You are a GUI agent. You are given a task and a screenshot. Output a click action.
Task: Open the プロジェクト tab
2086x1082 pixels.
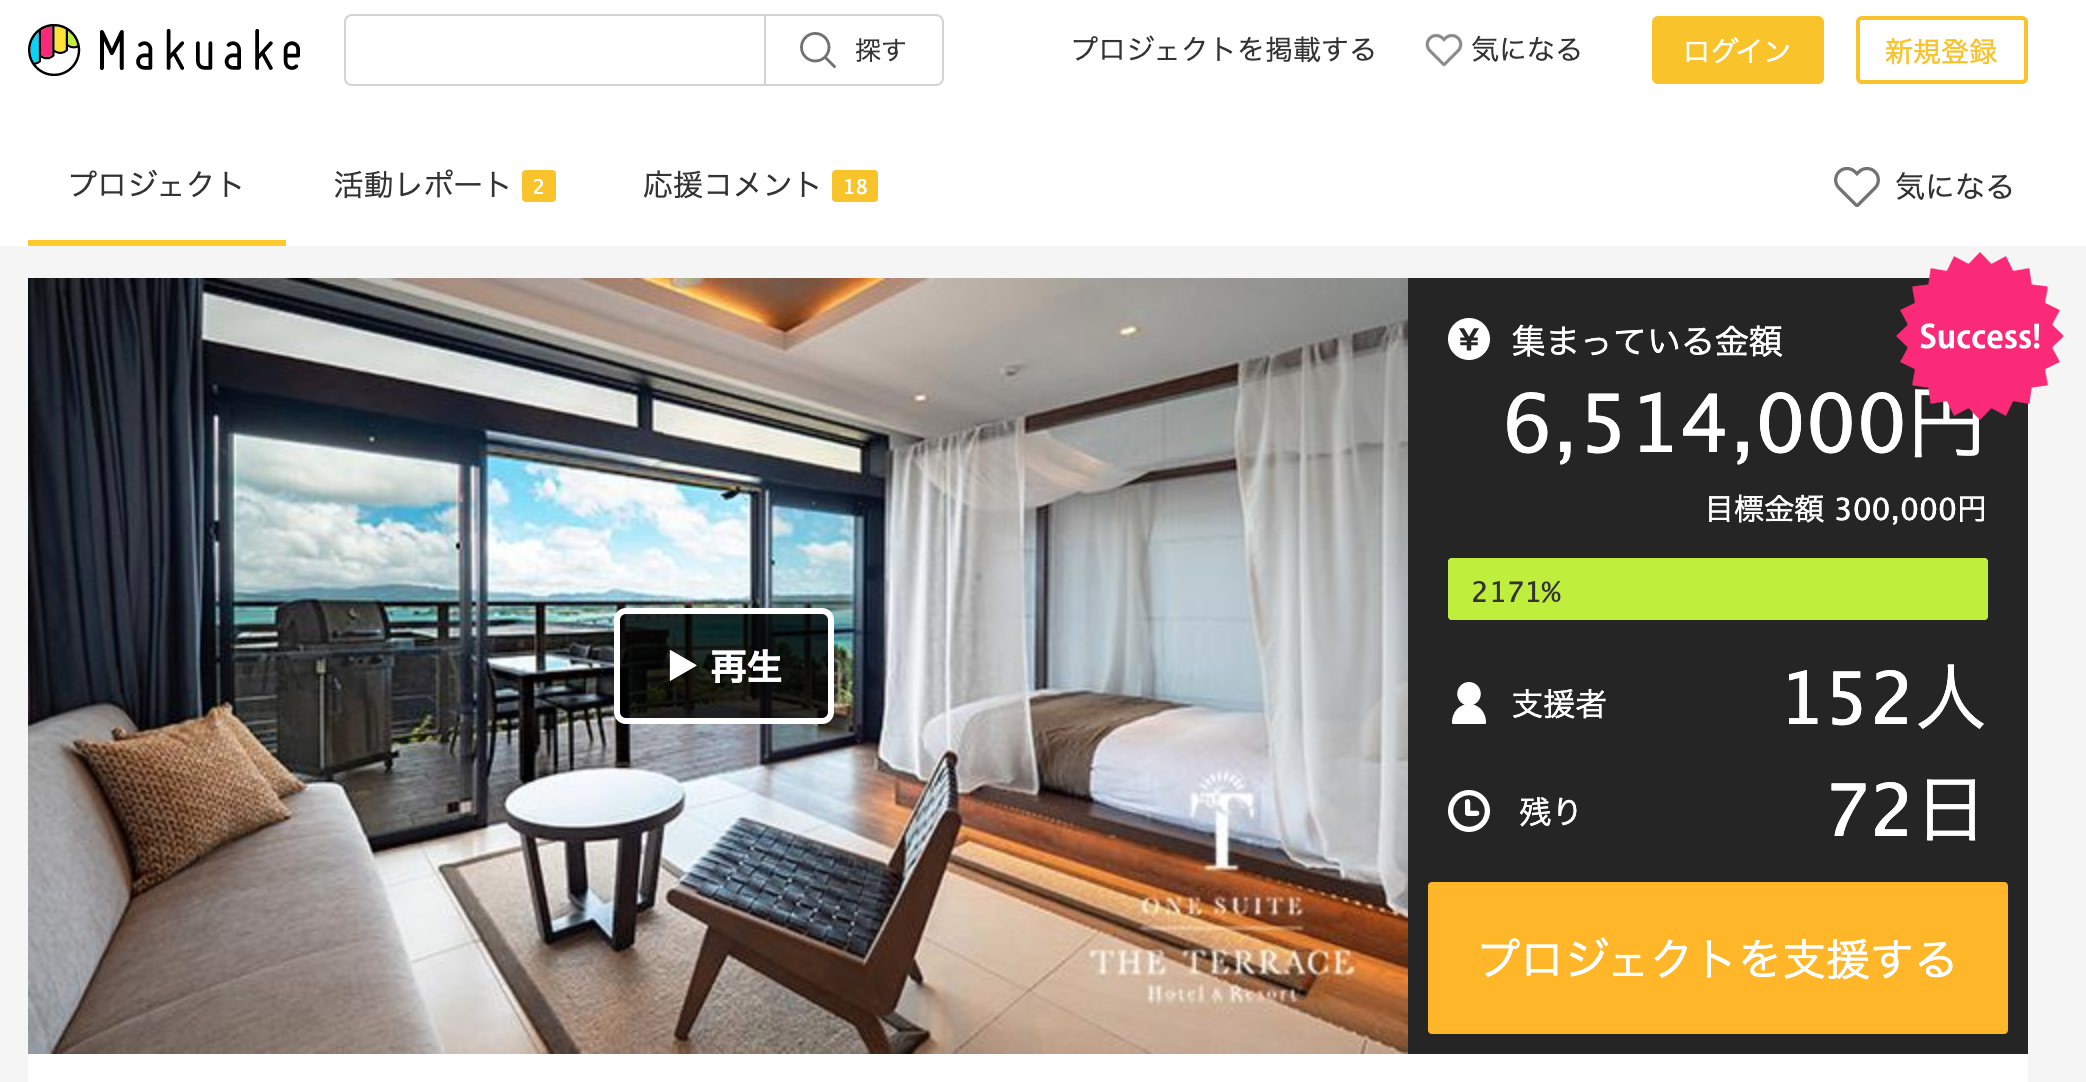[157, 185]
